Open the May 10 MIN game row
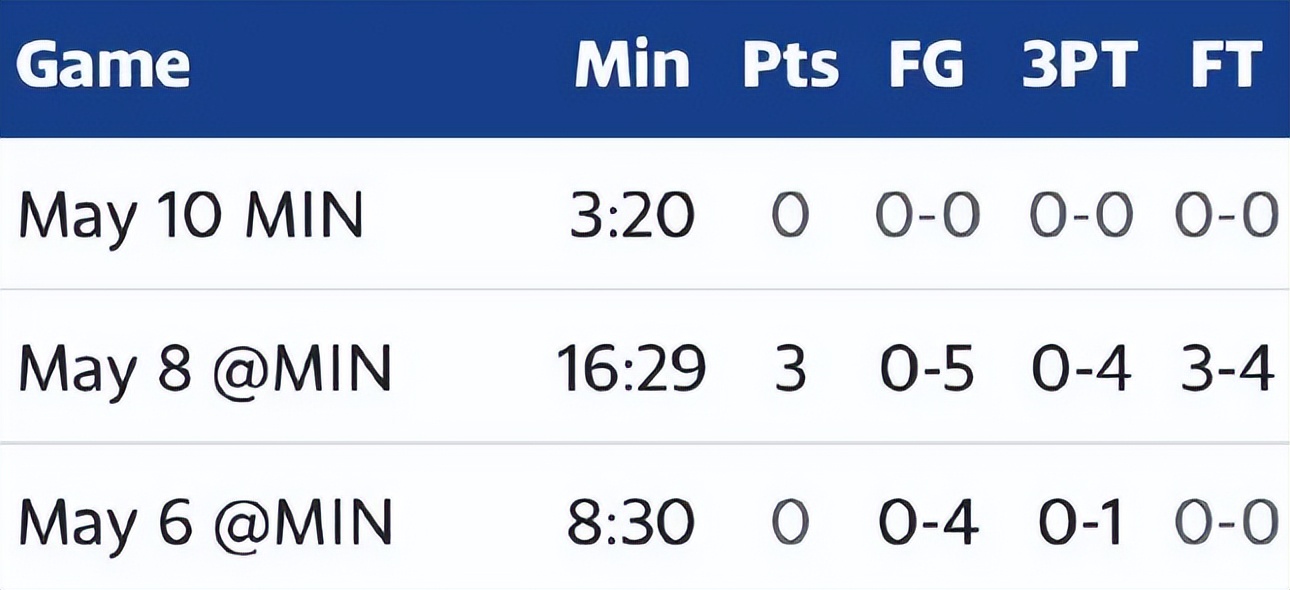The width and height of the screenshot is (1290, 590). pos(645,215)
